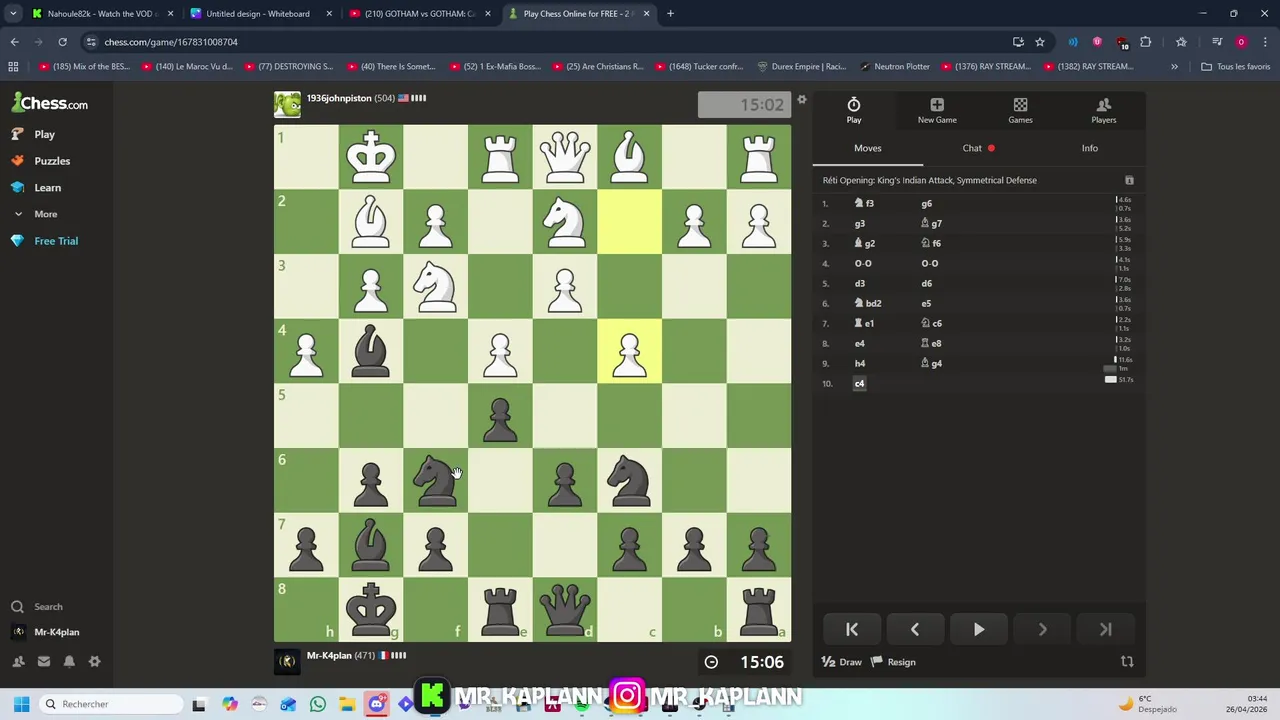Jump to the first move
The image size is (1280, 720).
click(852, 629)
